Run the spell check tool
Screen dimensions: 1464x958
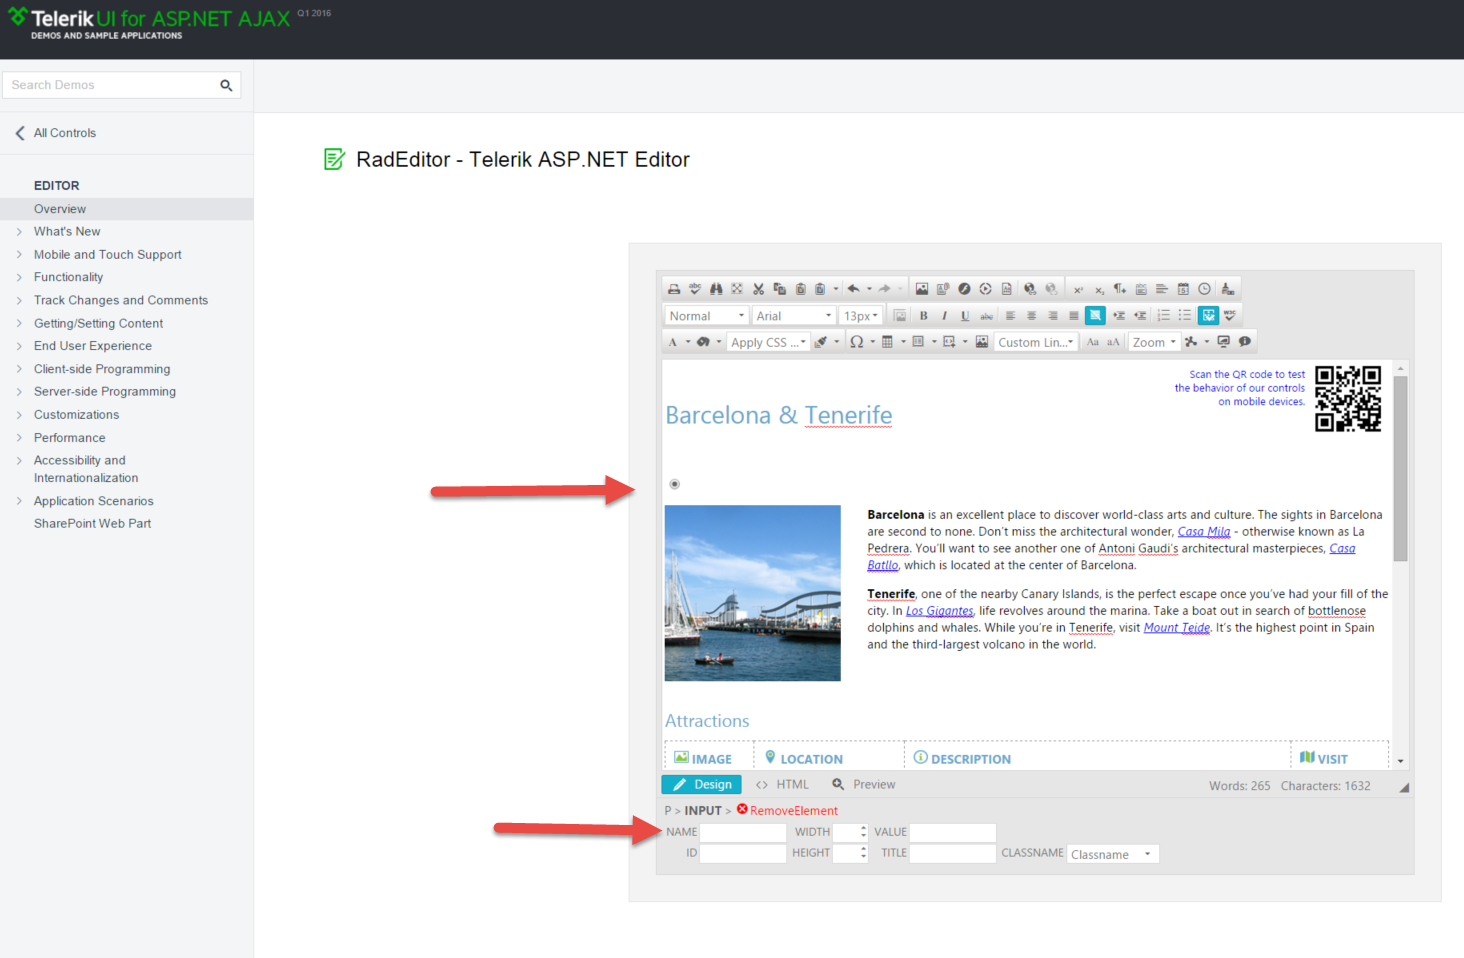pyautogui.click(x=695, y=289)
